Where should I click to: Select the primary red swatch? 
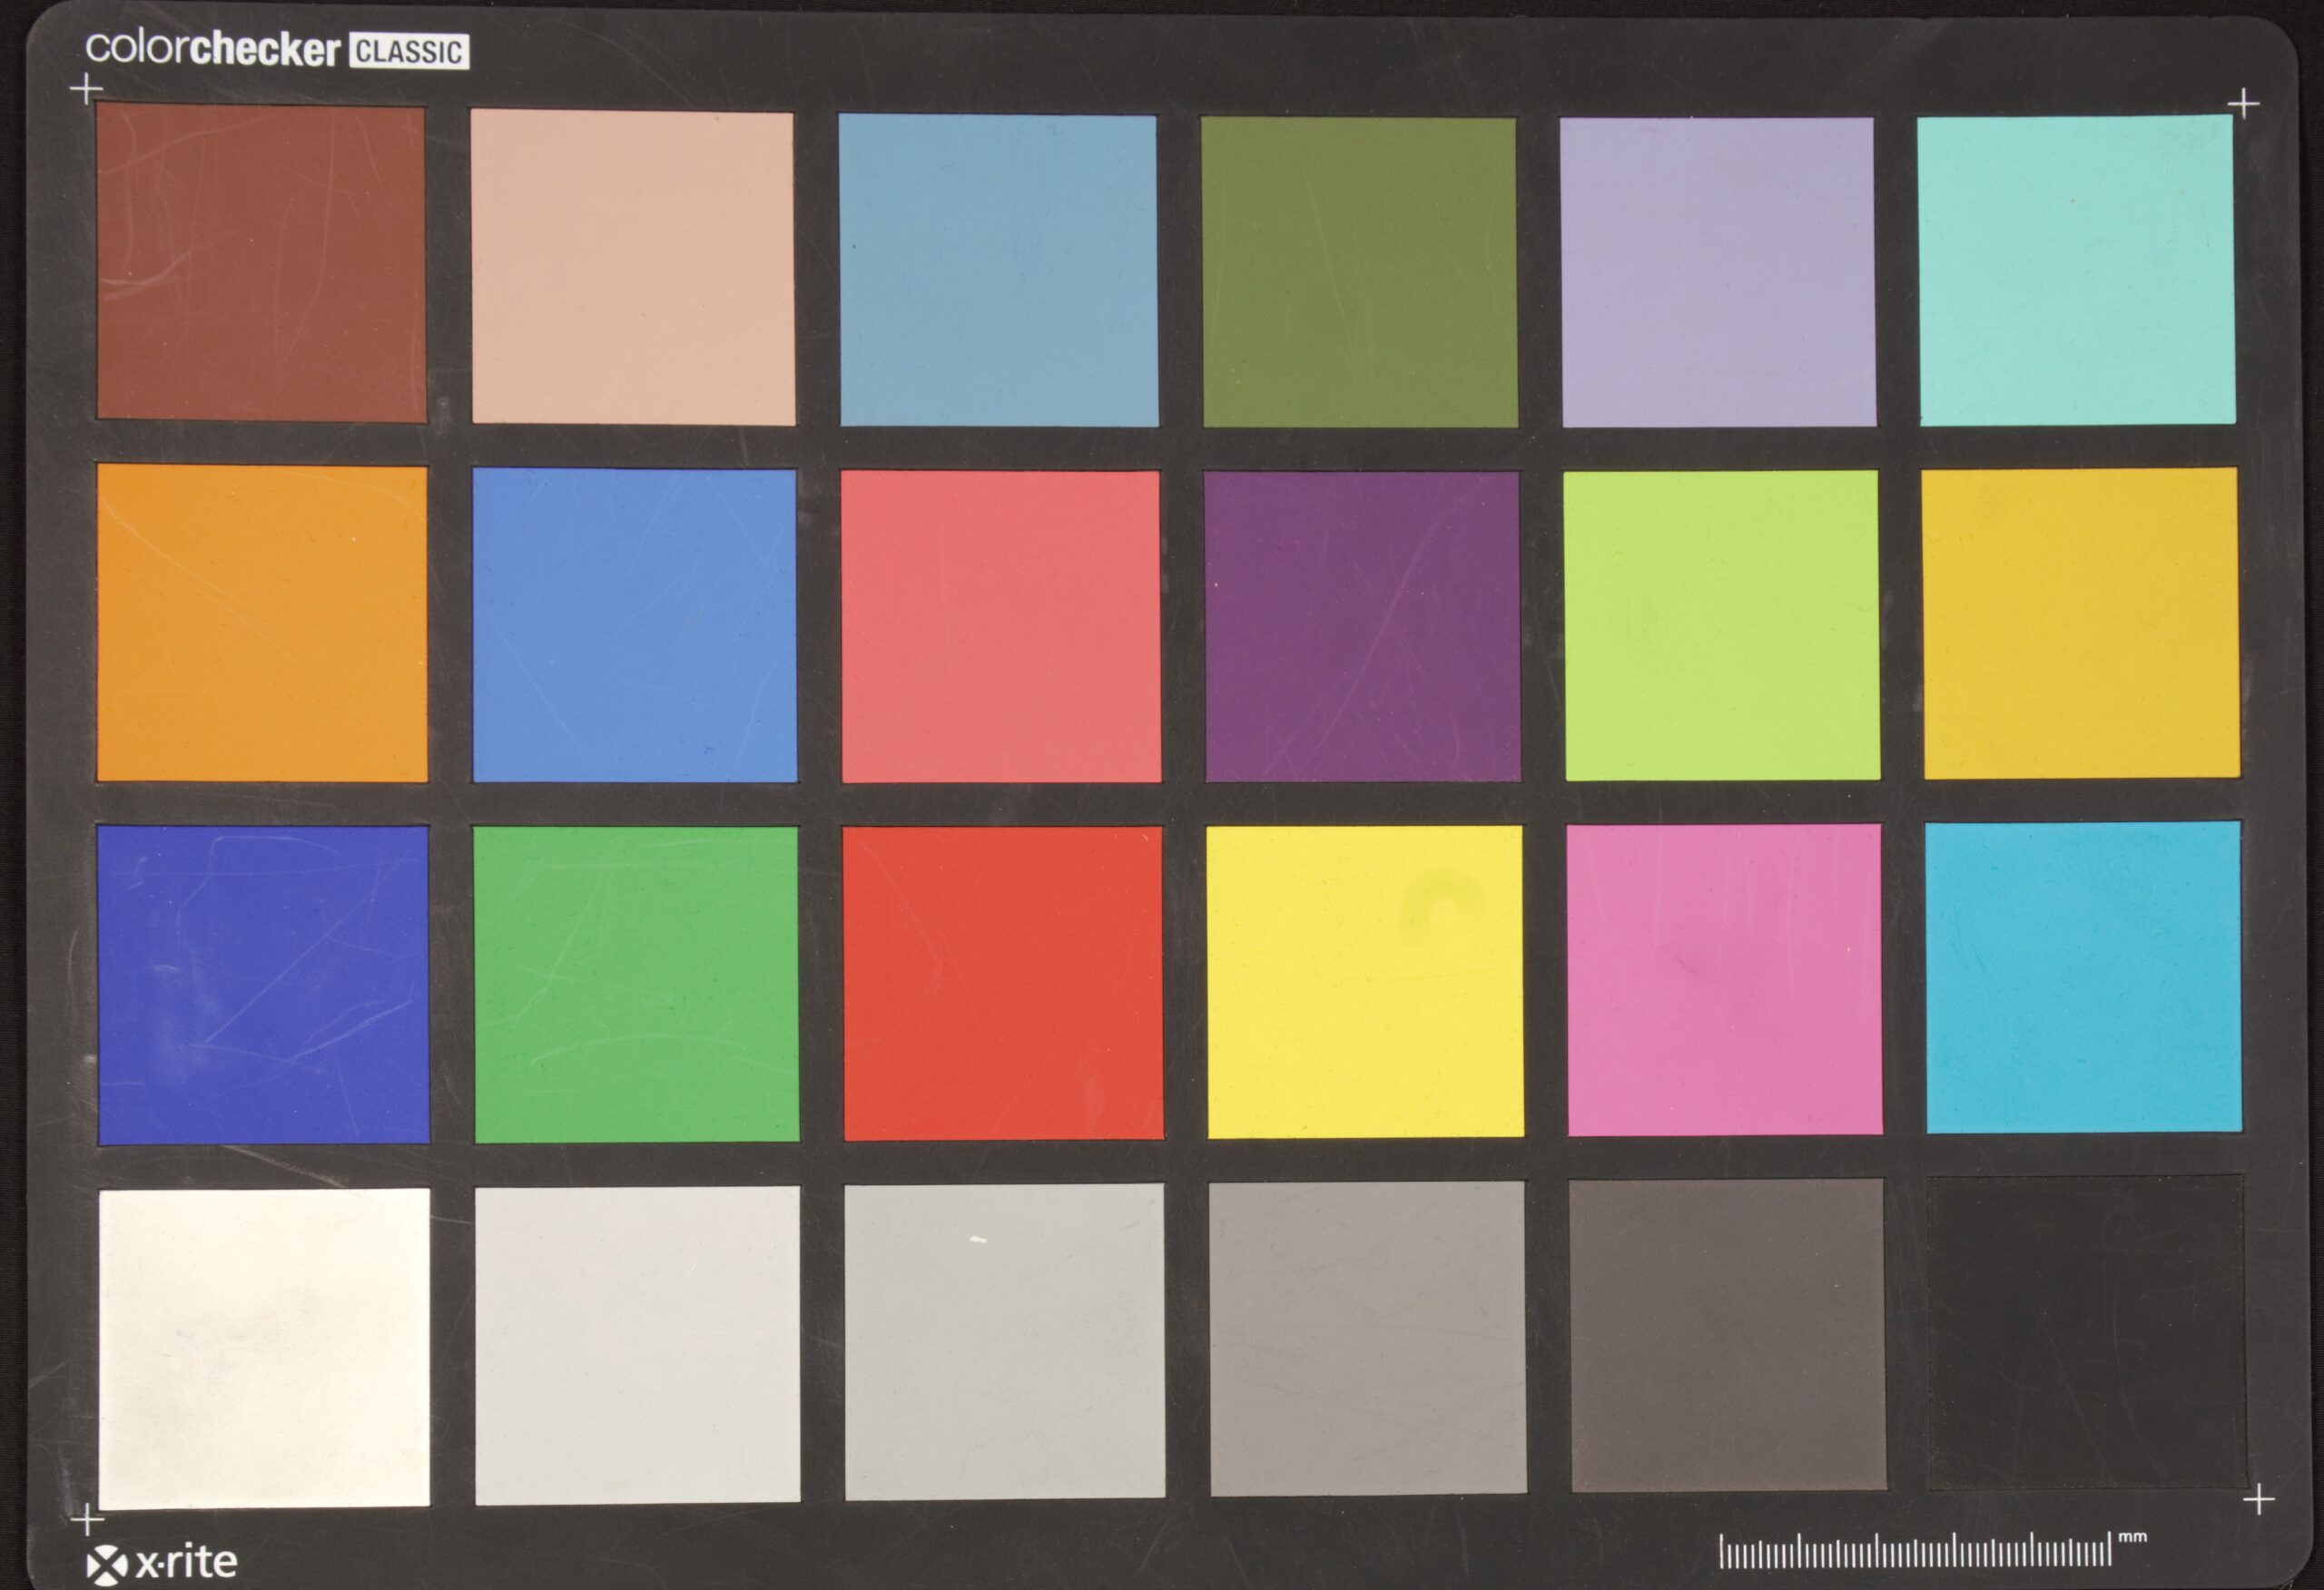[1002, 983]
